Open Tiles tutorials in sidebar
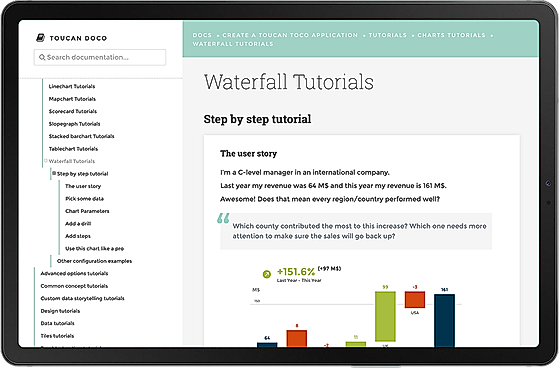559x368 pixels. 57,336
